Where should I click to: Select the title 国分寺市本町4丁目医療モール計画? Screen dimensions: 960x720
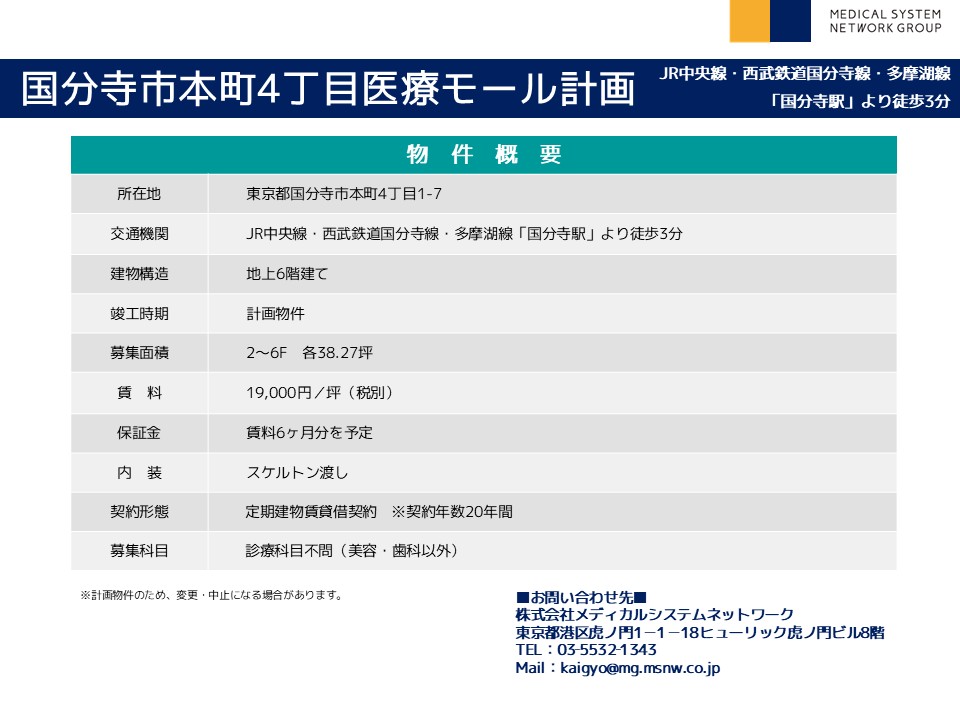click(x=329, y=89)
